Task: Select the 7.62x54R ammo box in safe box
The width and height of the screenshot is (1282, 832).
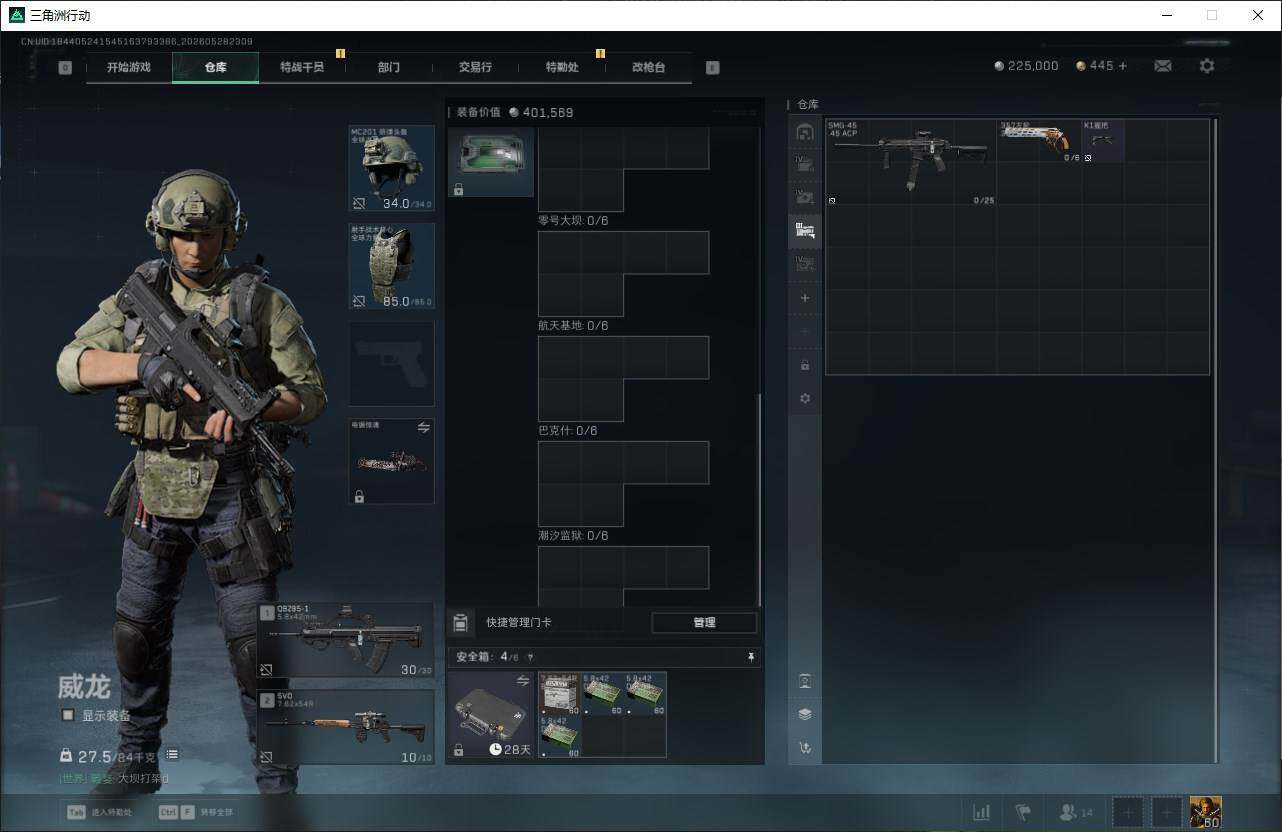Action: 559,693
